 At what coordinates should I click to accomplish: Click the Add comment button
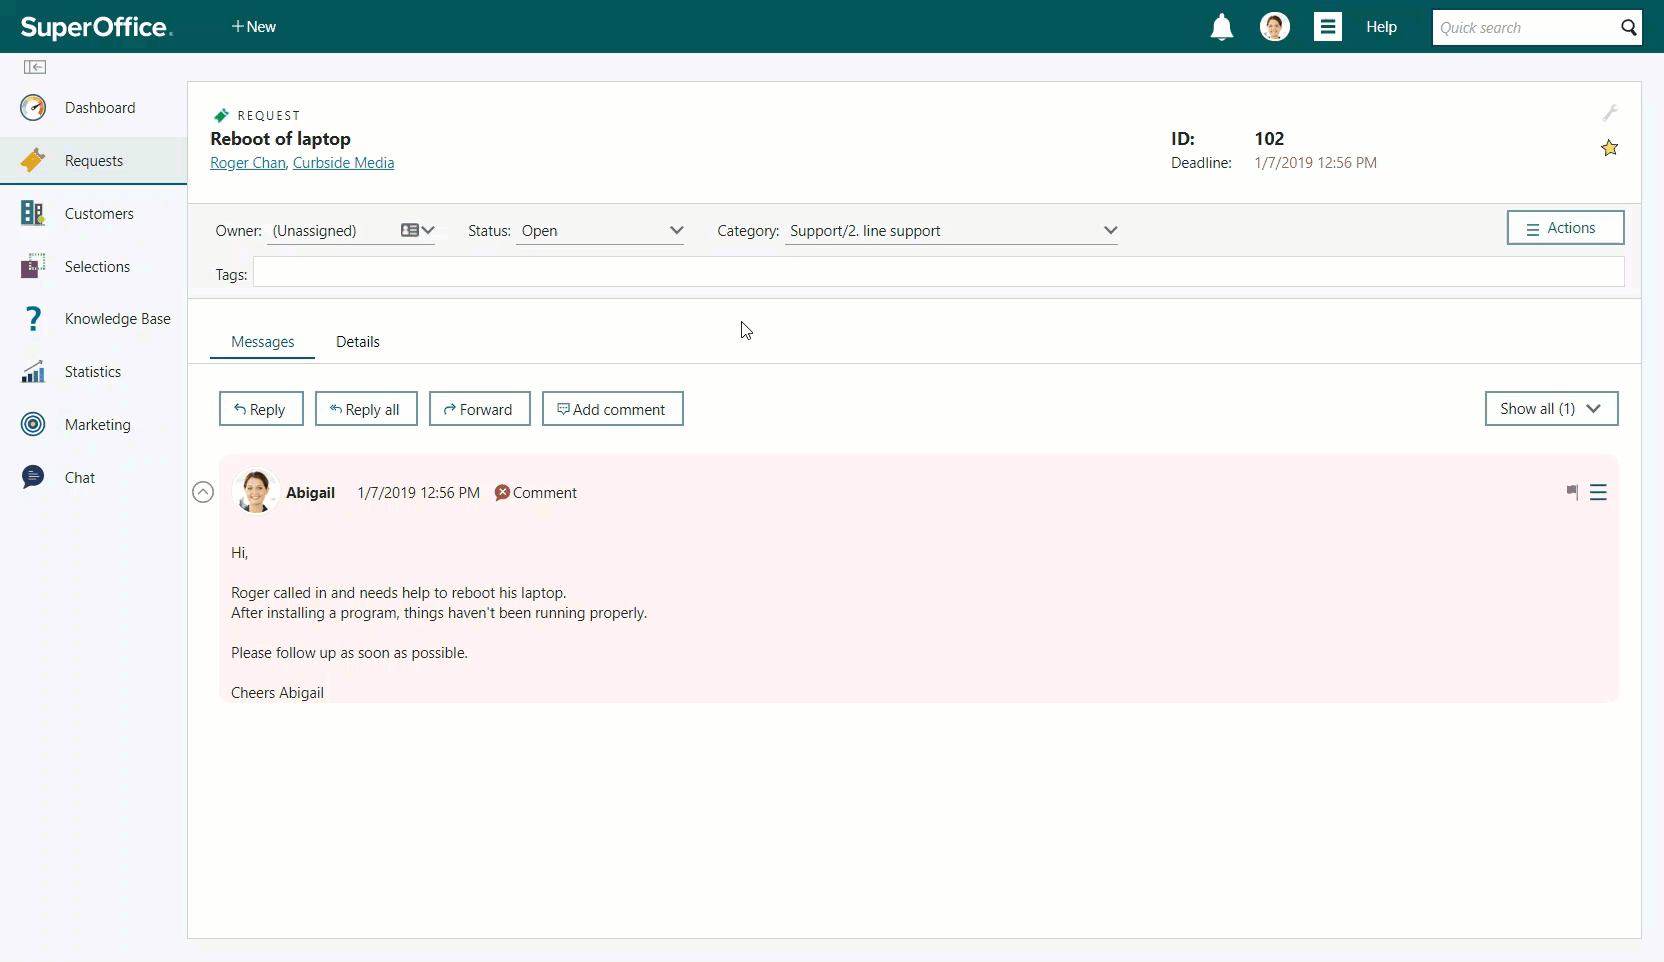click(612, 409)
